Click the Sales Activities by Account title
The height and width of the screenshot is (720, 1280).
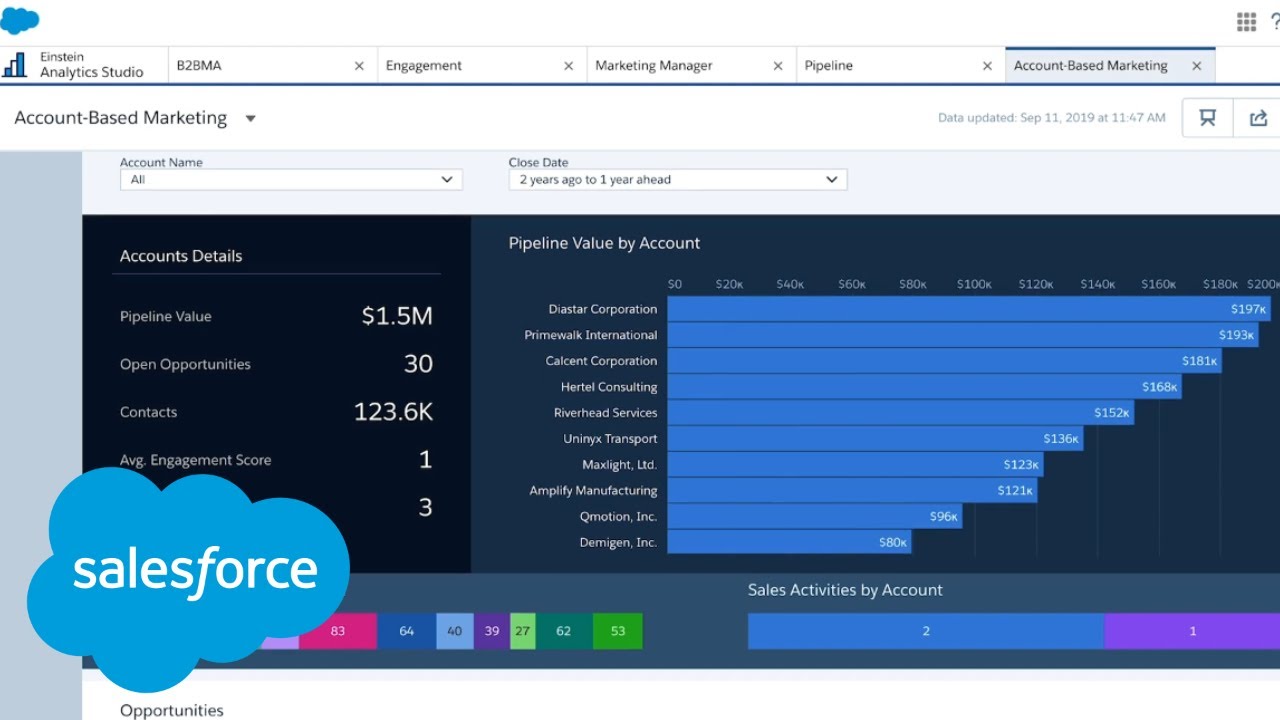[x=845, y=590]
